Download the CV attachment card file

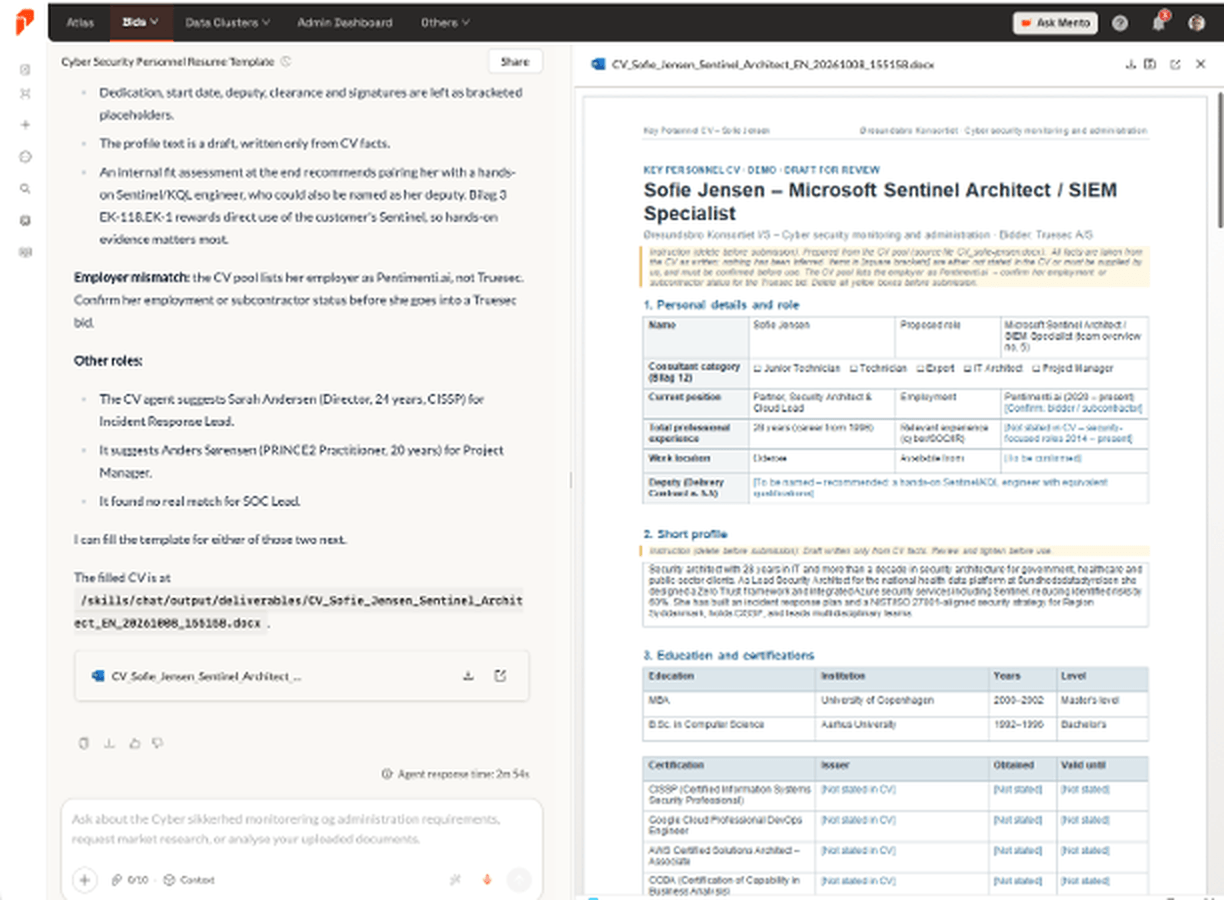(x=468, y=676)
